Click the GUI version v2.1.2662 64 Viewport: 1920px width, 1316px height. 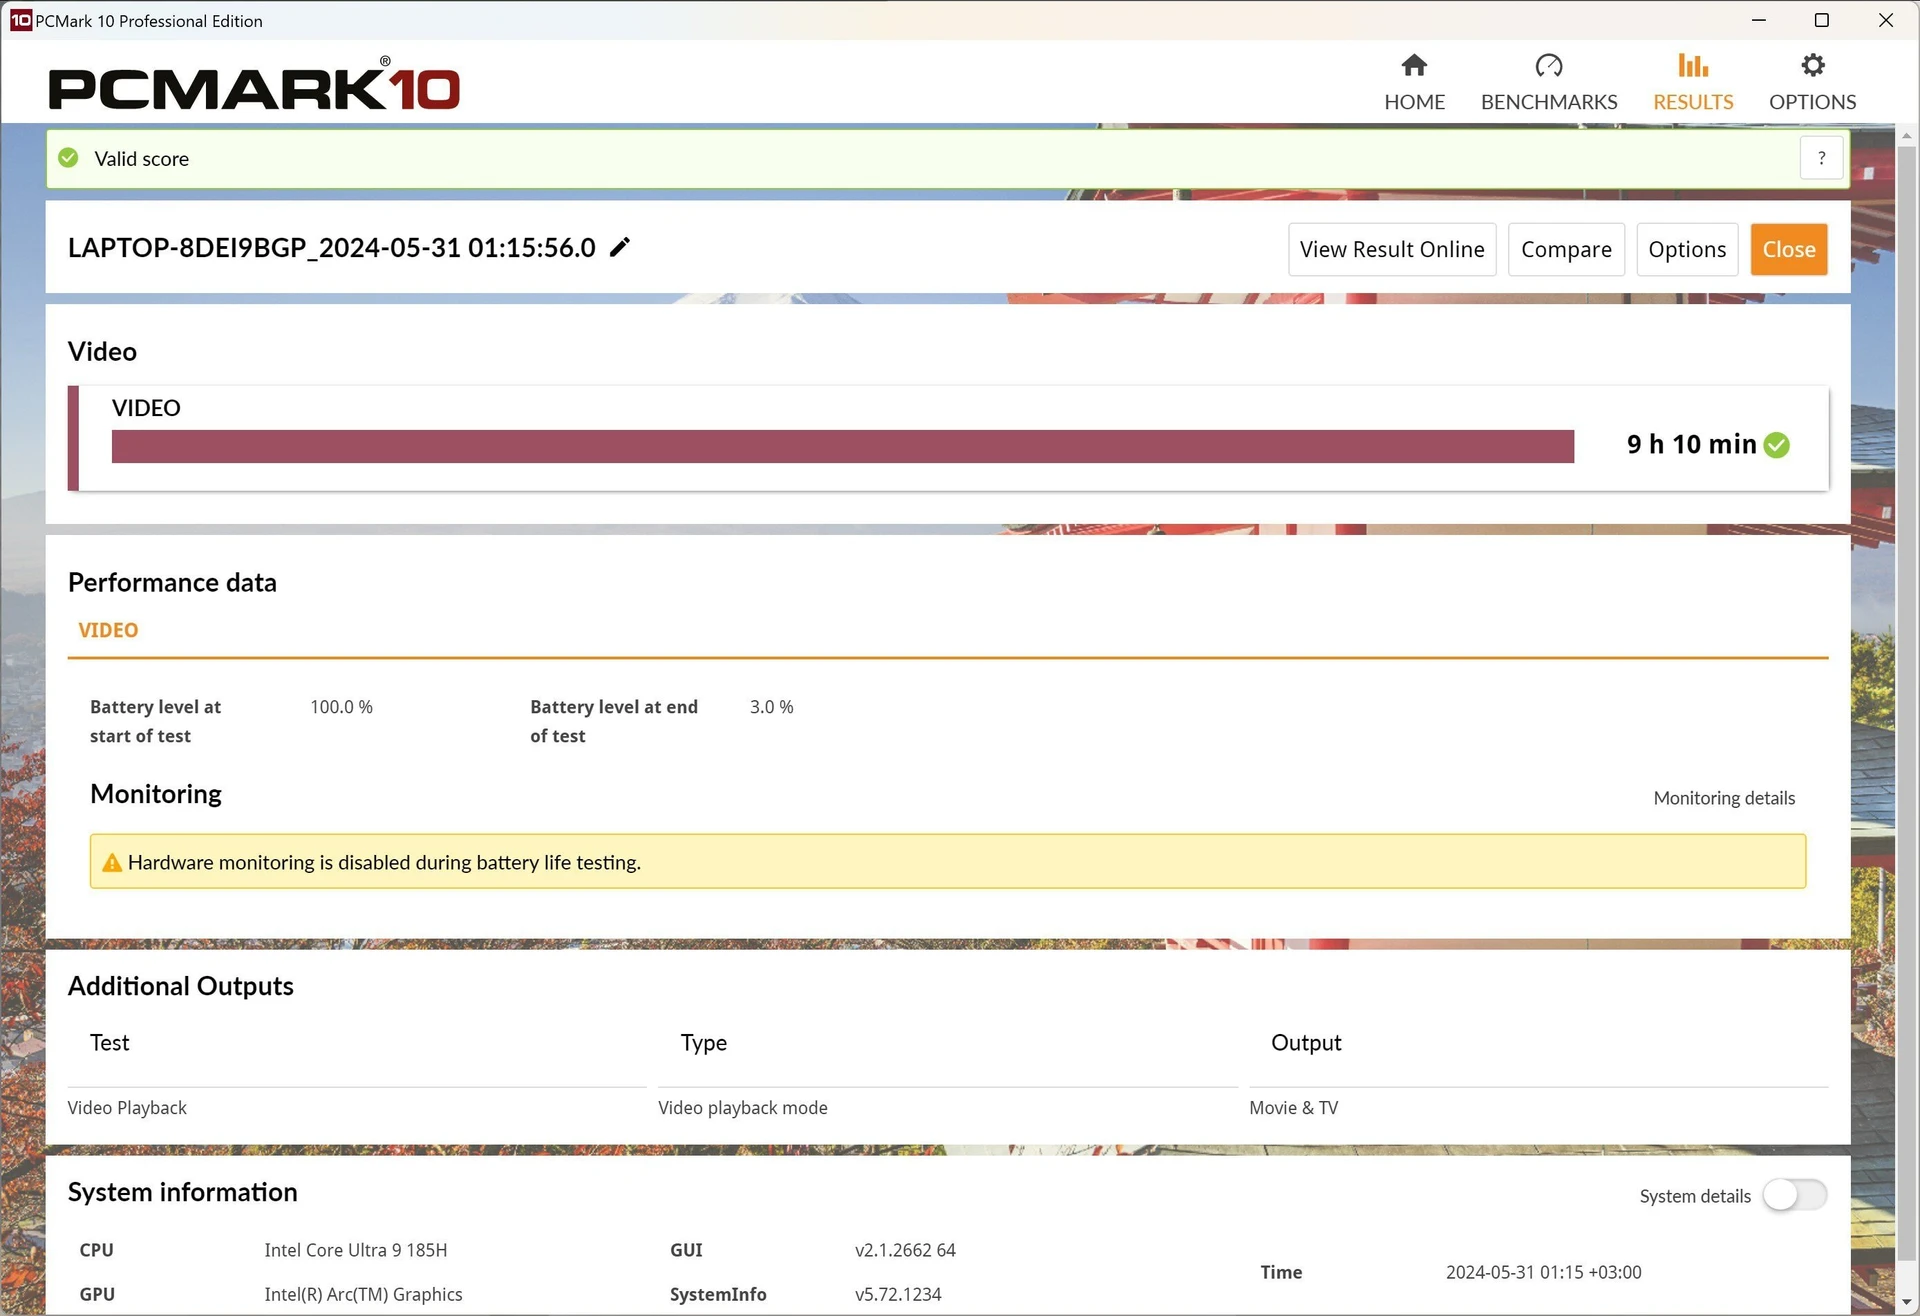click(x=905, y=1250)
